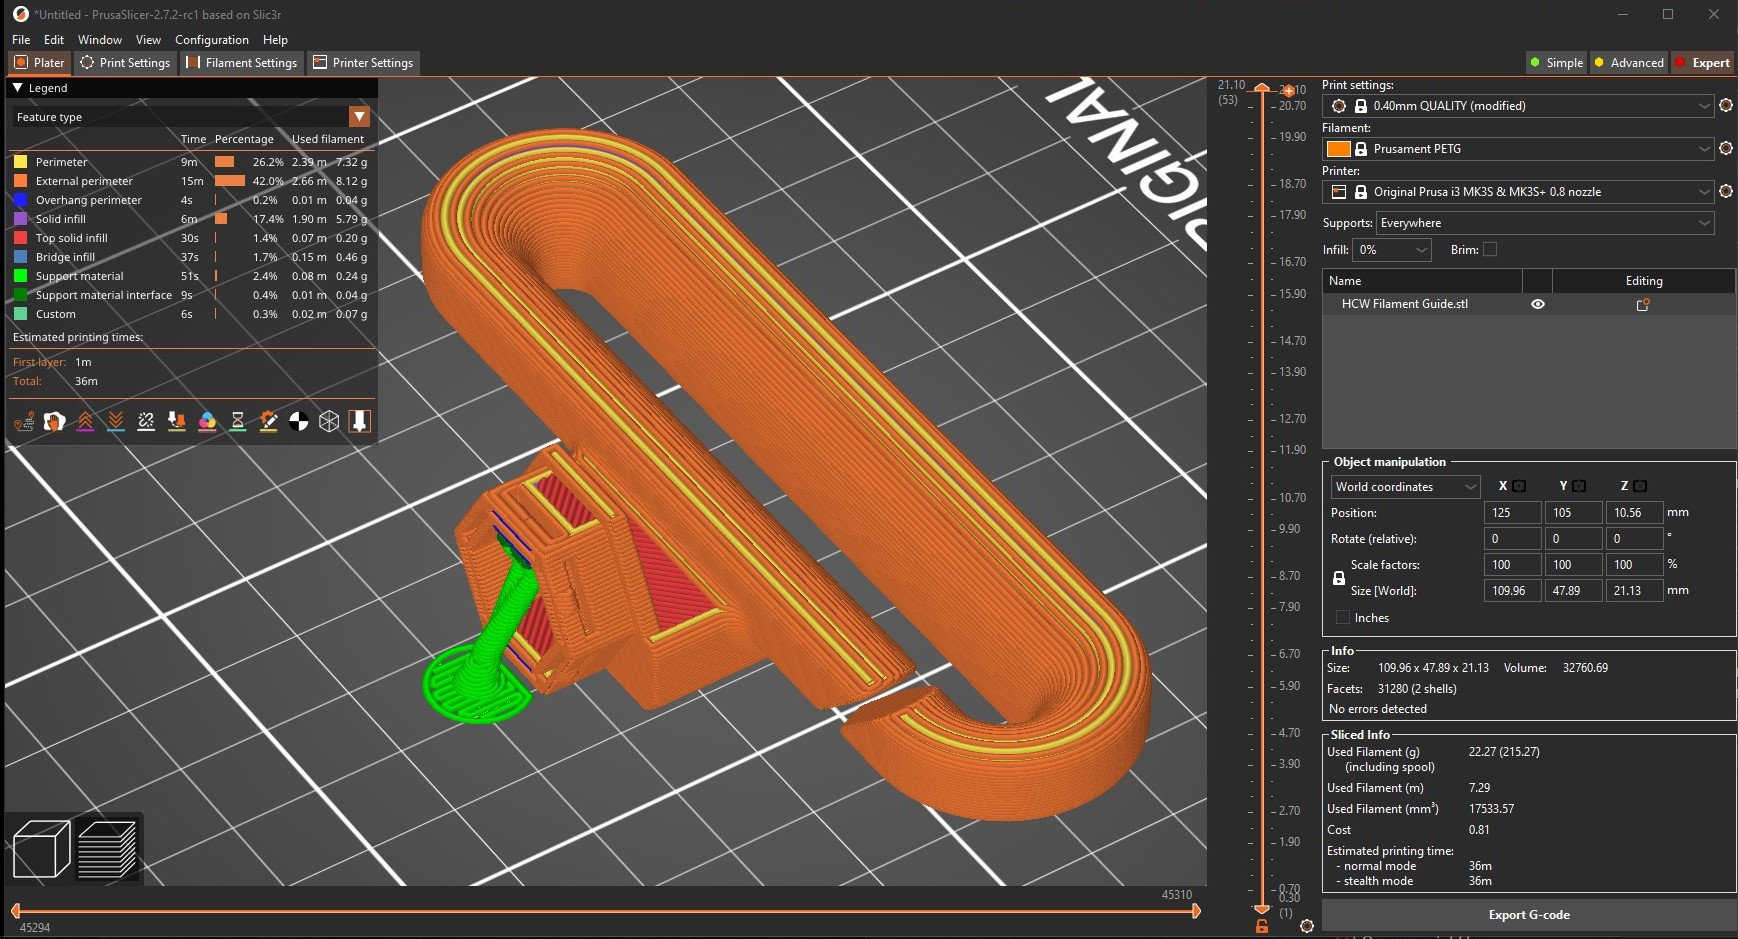Open the Supports dropdown
This screenshot has height=939, width=1738.
[1543, 223]
